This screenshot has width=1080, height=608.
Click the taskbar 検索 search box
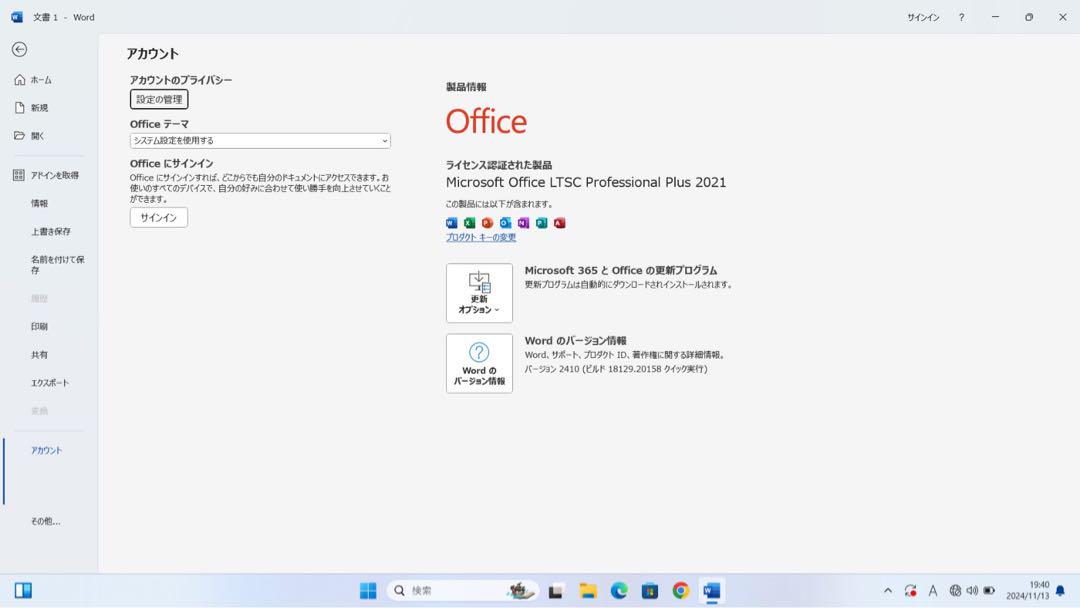tap(462, 591)
